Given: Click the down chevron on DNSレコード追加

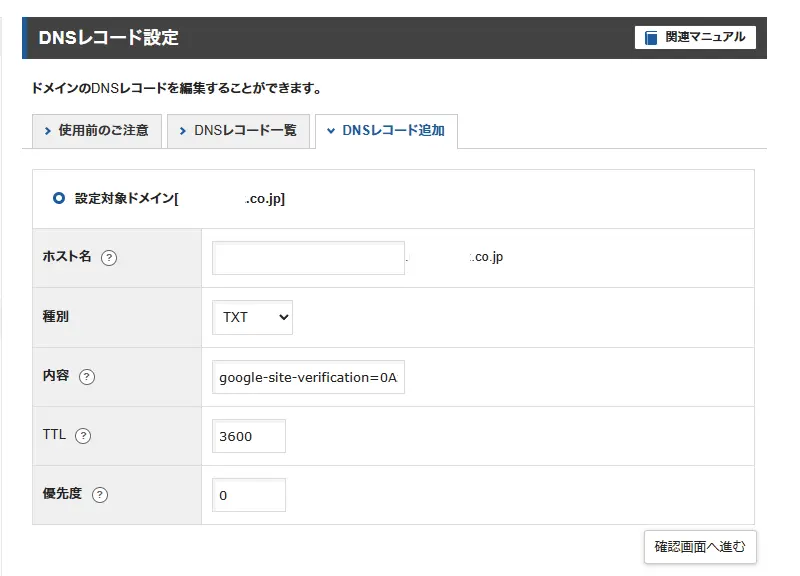Looking at the screenshot, I should coord(331,131).
